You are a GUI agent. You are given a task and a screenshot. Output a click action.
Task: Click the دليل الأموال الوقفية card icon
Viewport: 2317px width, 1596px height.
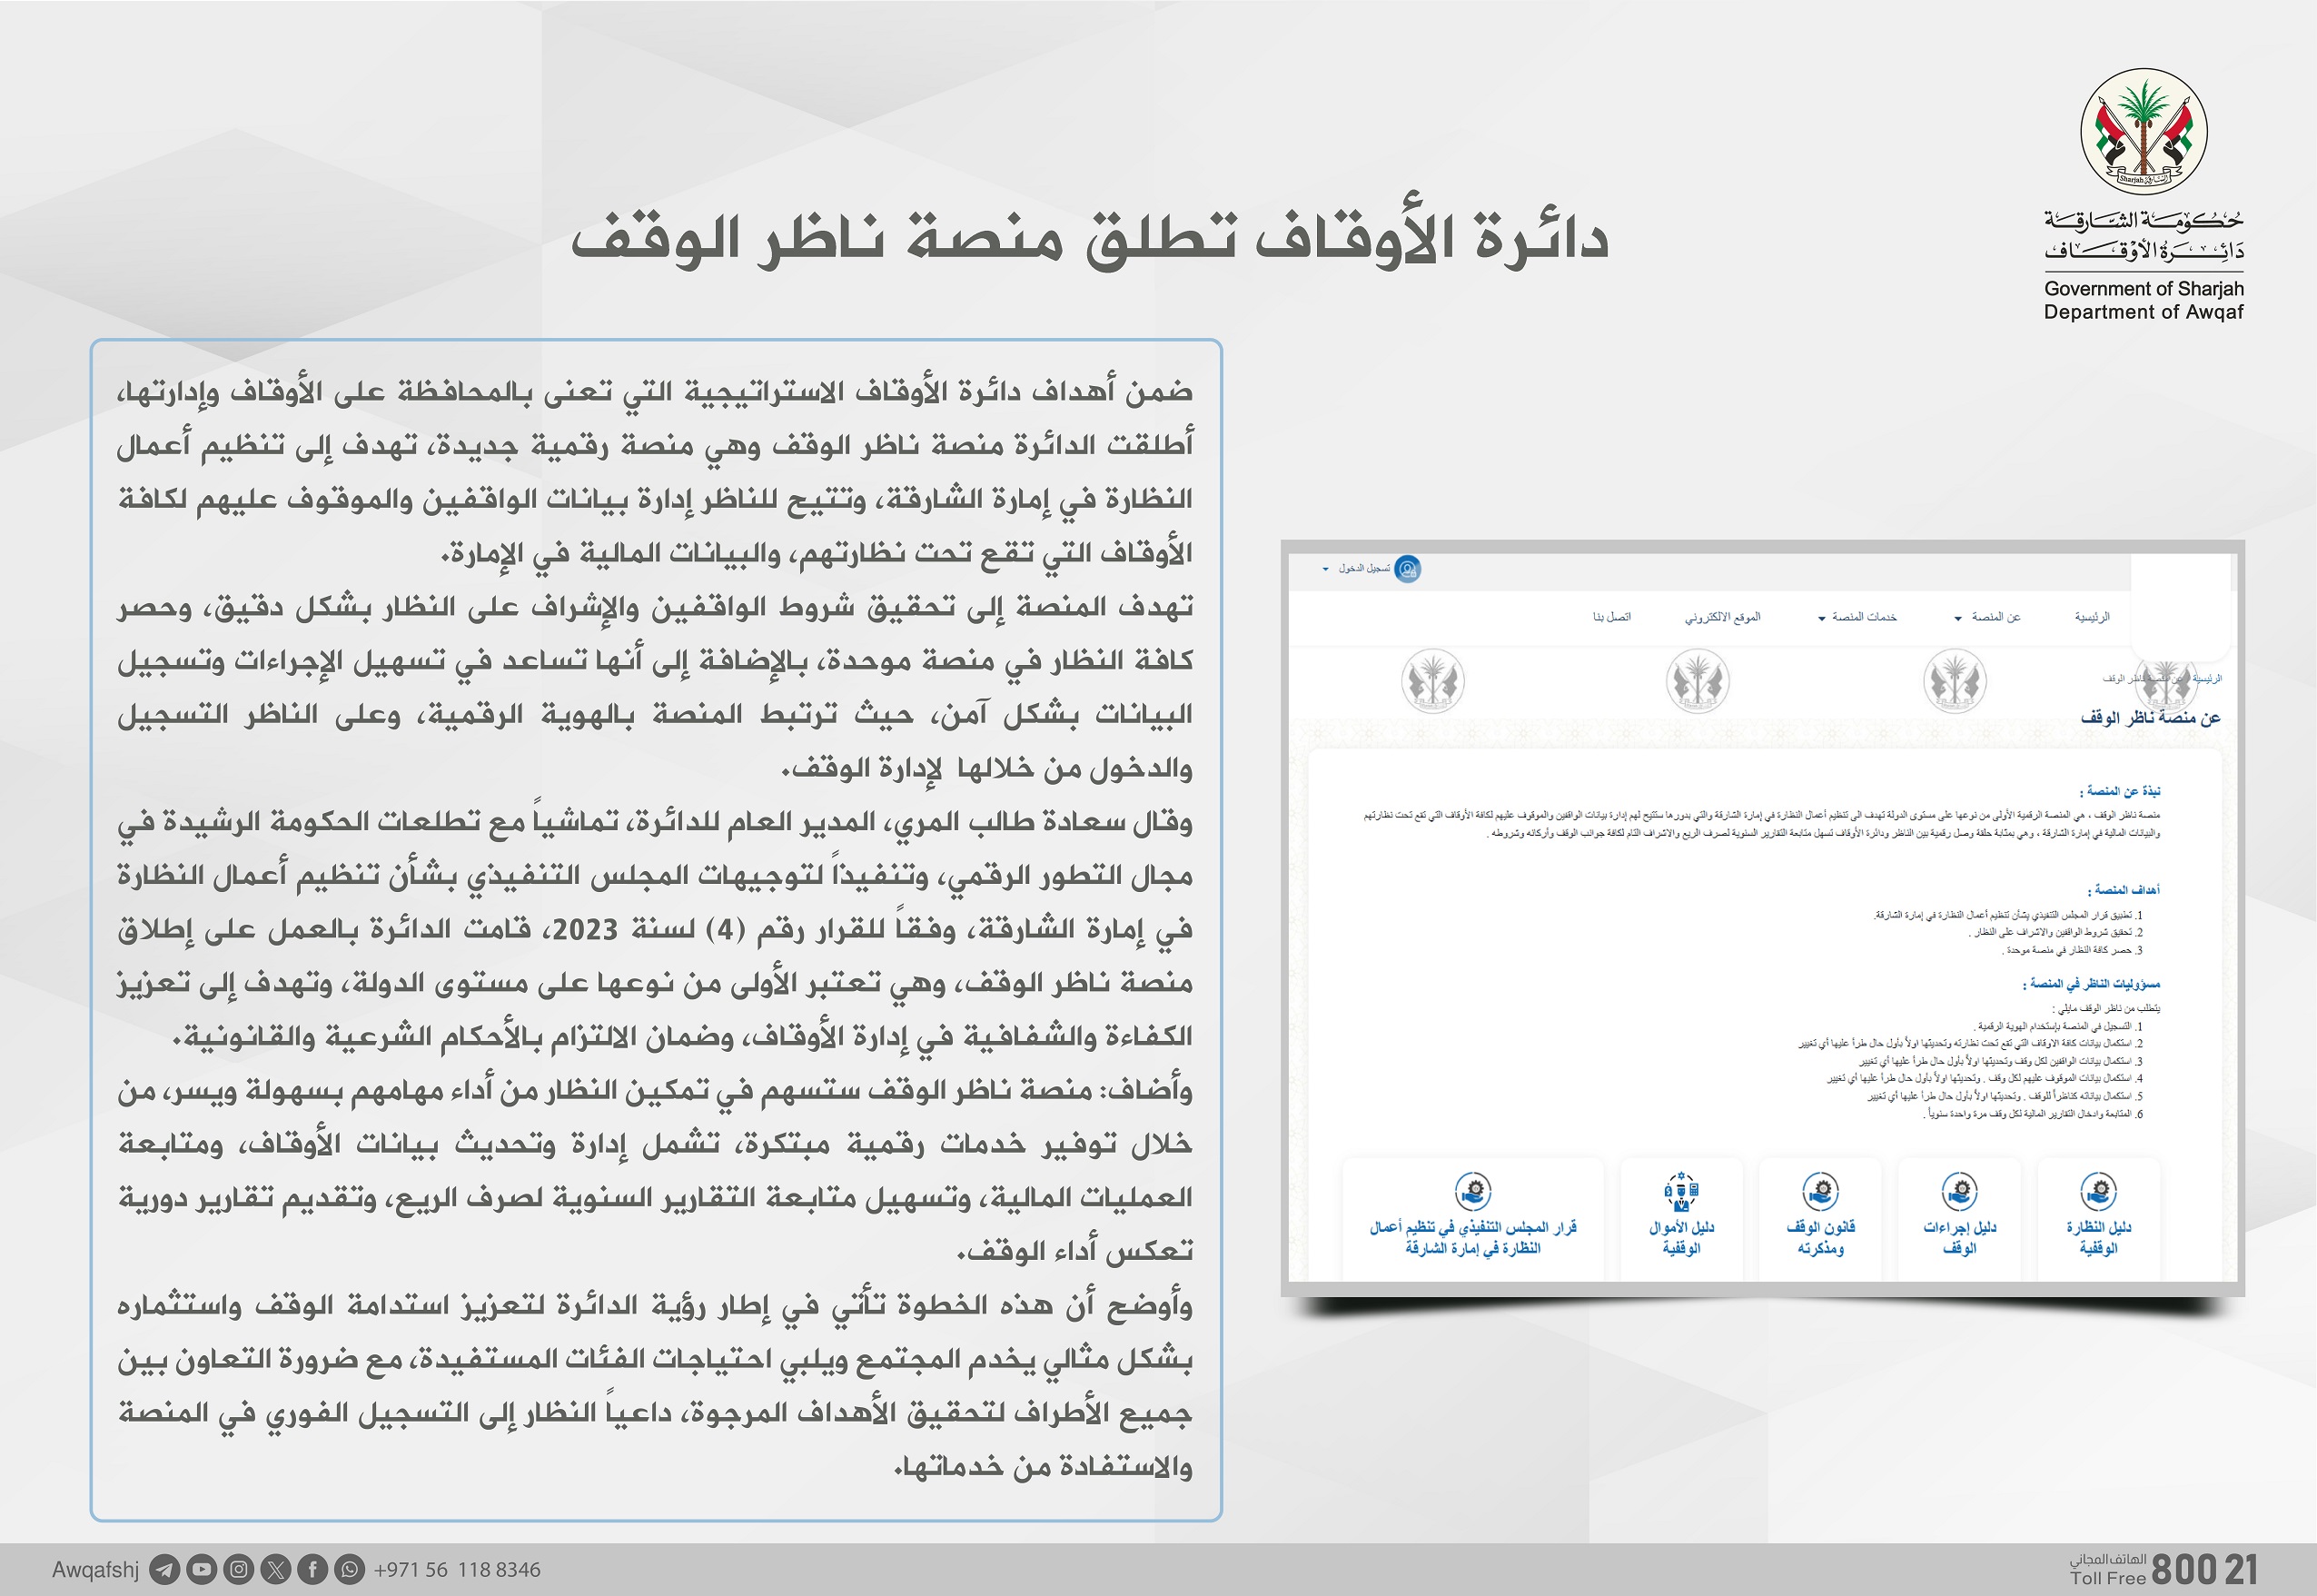click(x=1682, y=1191)
